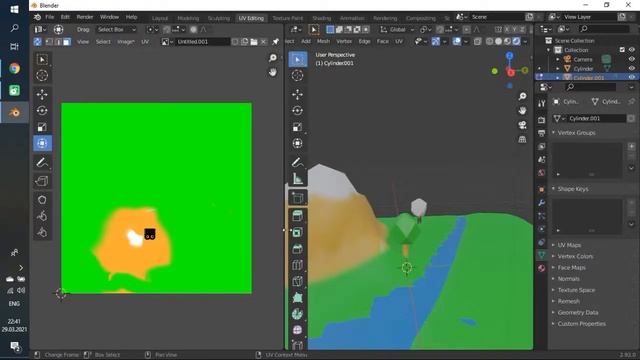Expand the Geometry Data panel
Image resolution: width=640 pixels, height=360 pixels.
(553, 312)
